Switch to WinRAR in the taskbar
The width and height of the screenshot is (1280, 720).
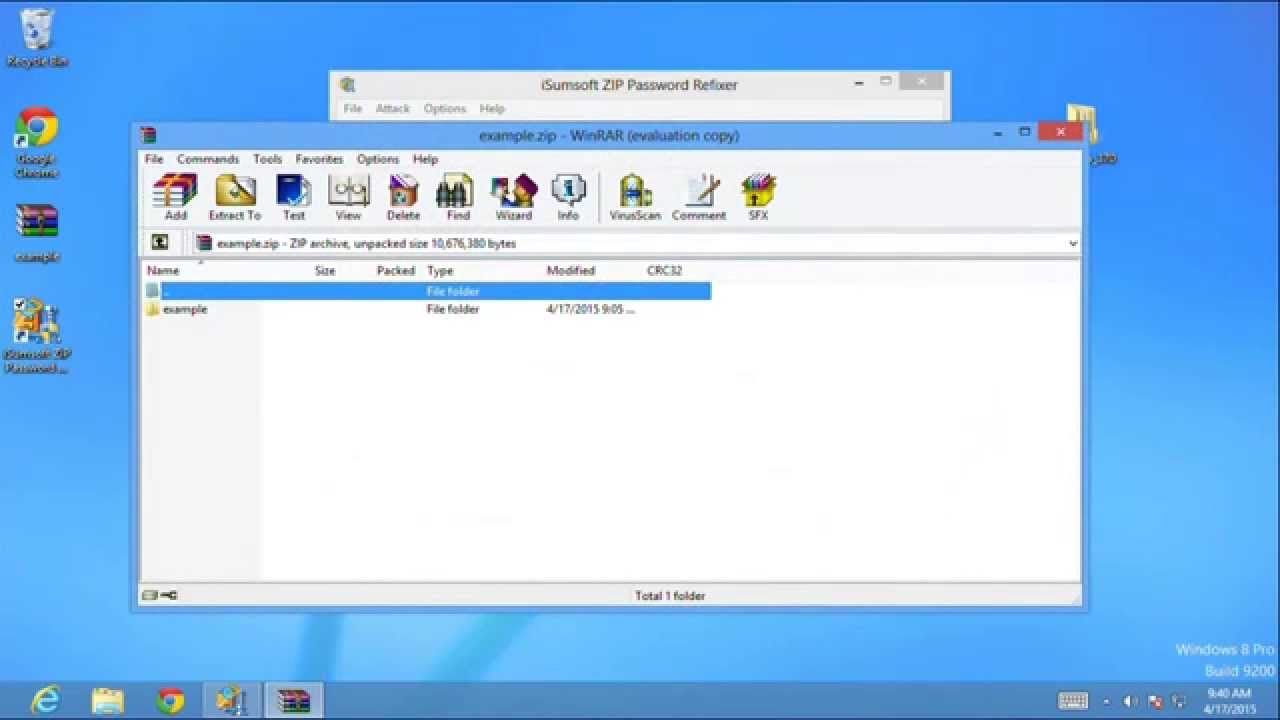click(294, 700)
